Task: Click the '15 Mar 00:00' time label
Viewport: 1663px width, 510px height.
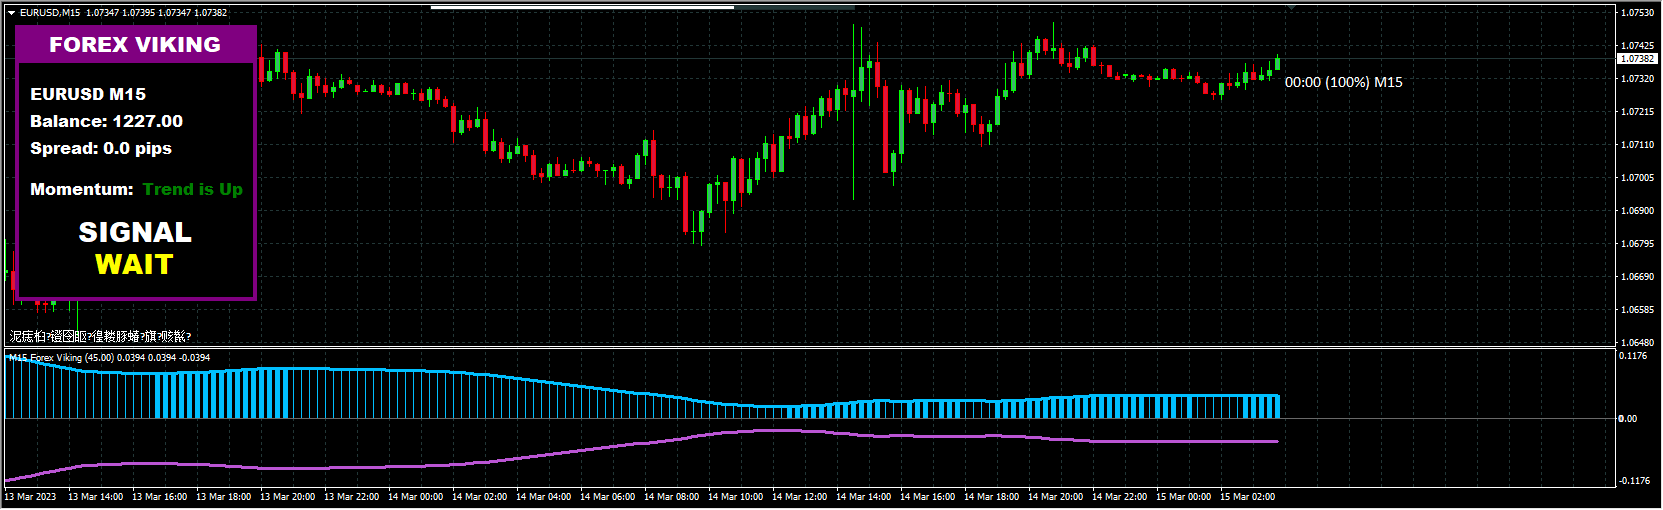Action: [x=1184, y=497]
